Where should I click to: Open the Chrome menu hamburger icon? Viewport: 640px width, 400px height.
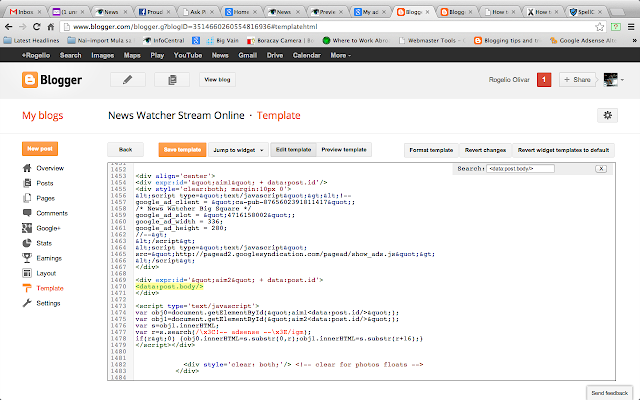[x=631, y=27]
